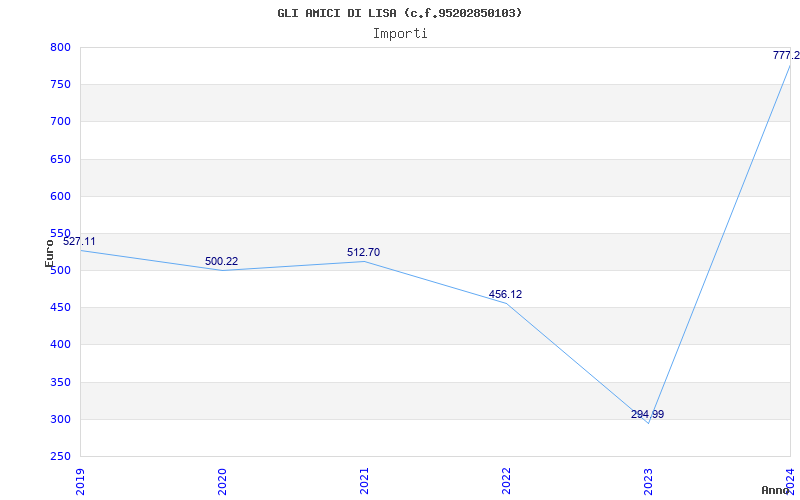800x500 pixels.
Task: Click the 2019 x-axis year label
Action: coord(81,479)
